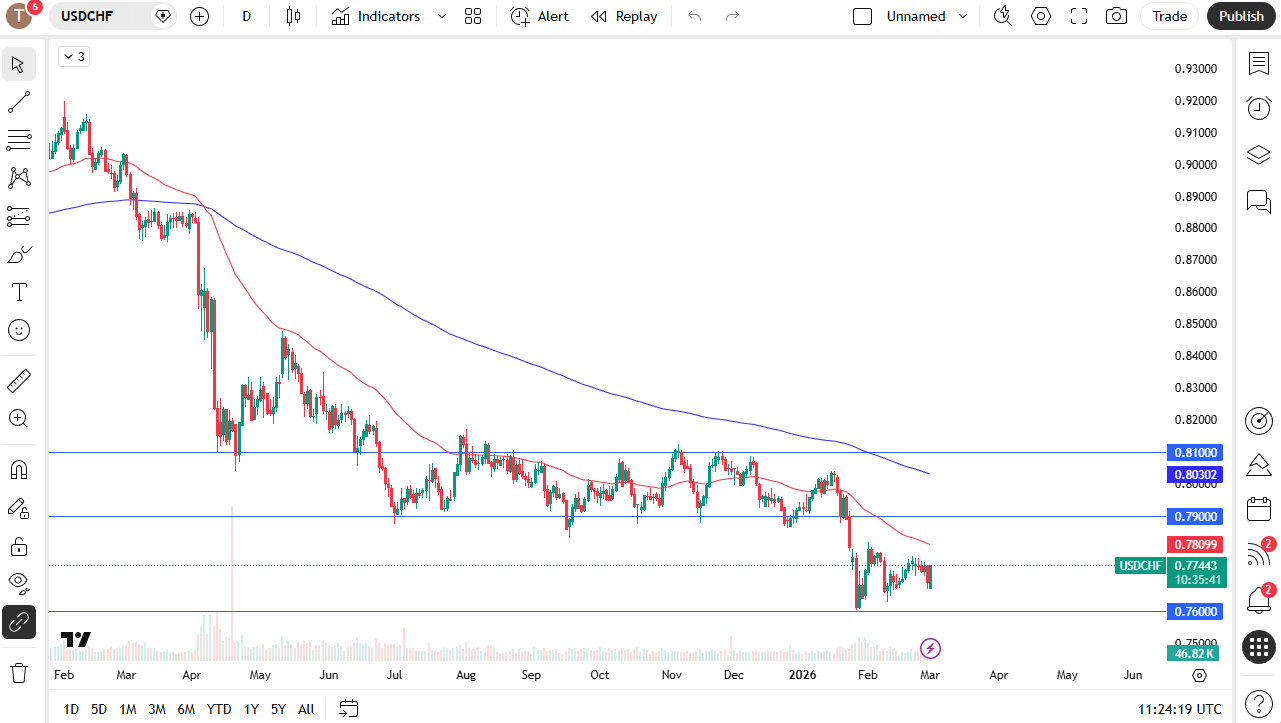Viewport: 1281px width, 723px height.
Task: Click the Trade button
Action: (x=1169, y=16)
